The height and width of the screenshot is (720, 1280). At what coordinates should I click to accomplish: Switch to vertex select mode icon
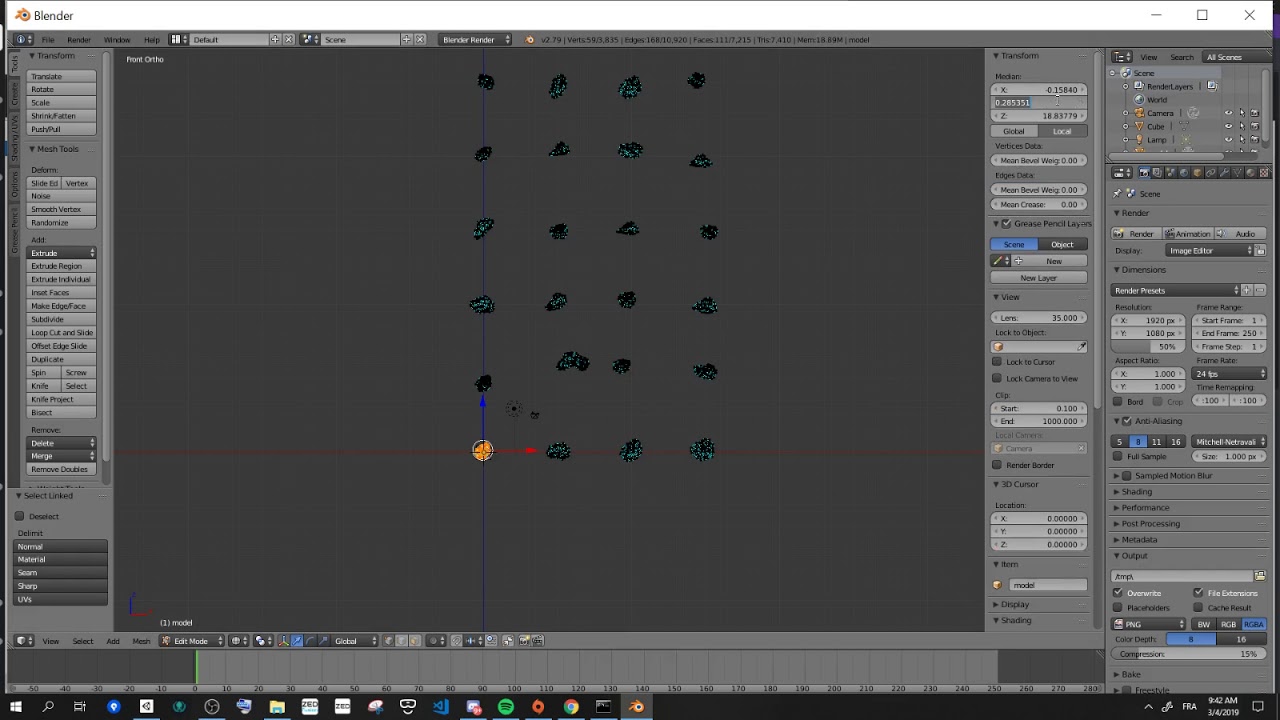[389, 641]
